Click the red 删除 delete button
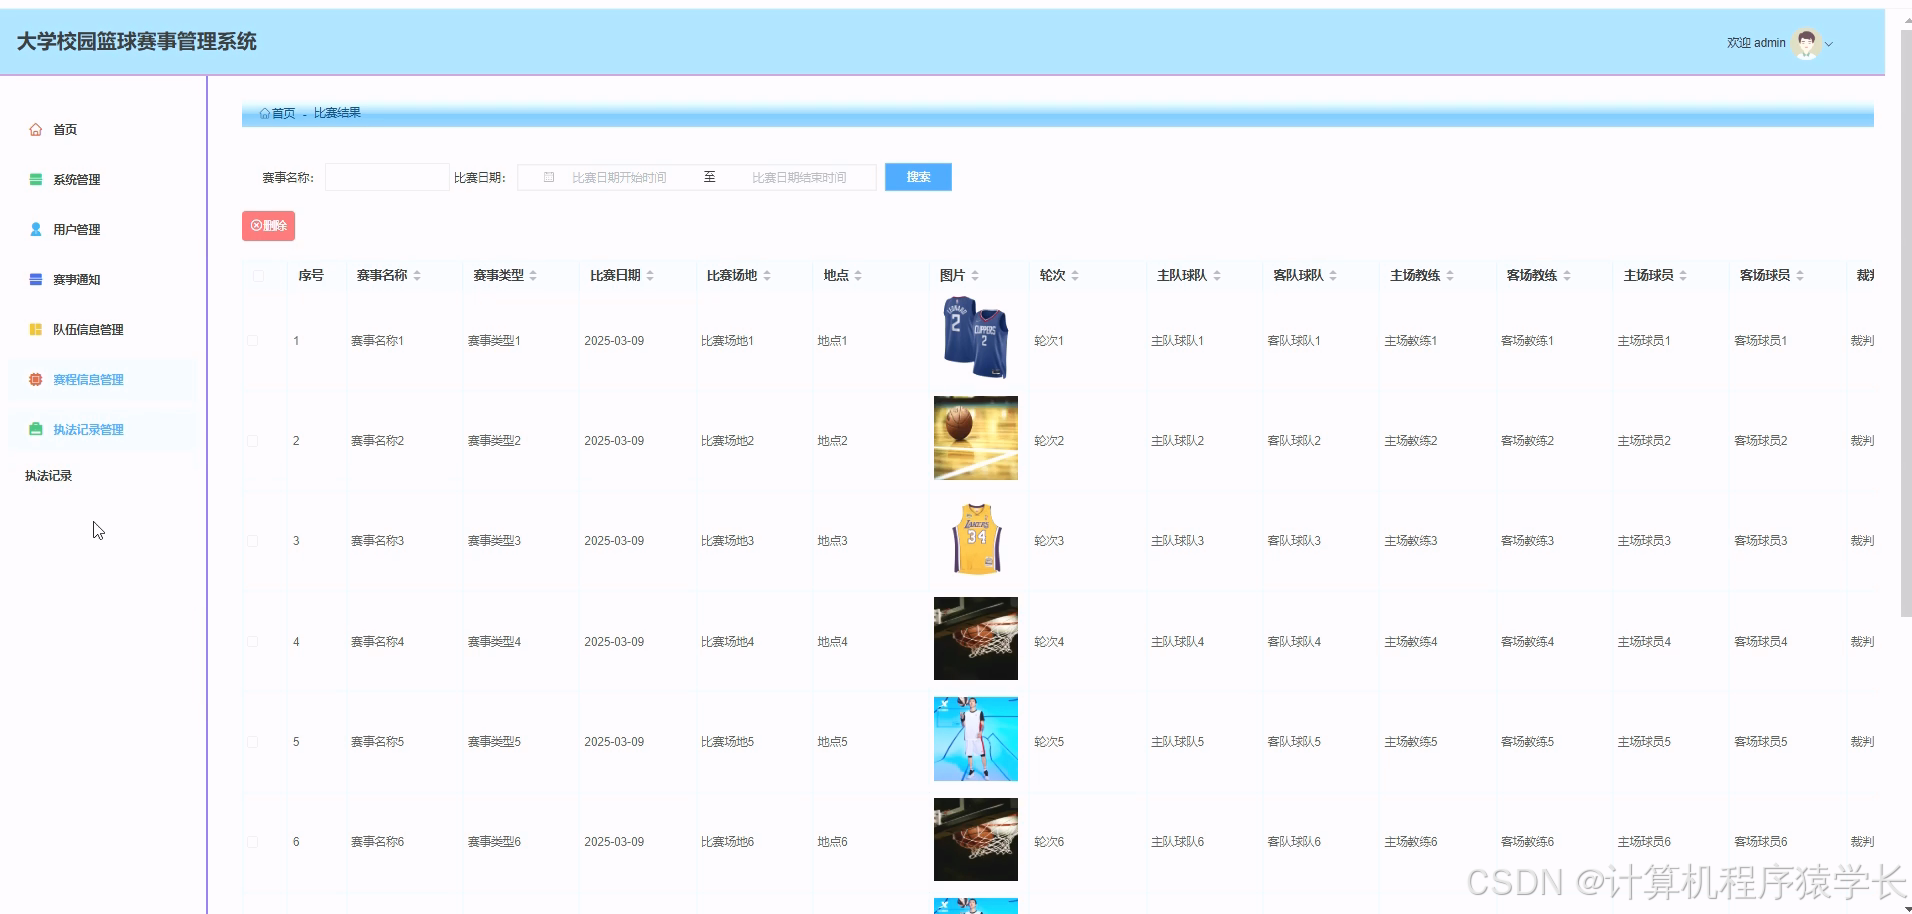This screenshot has height=914, width=1912. pyautogui.click(x=267, y=225)
